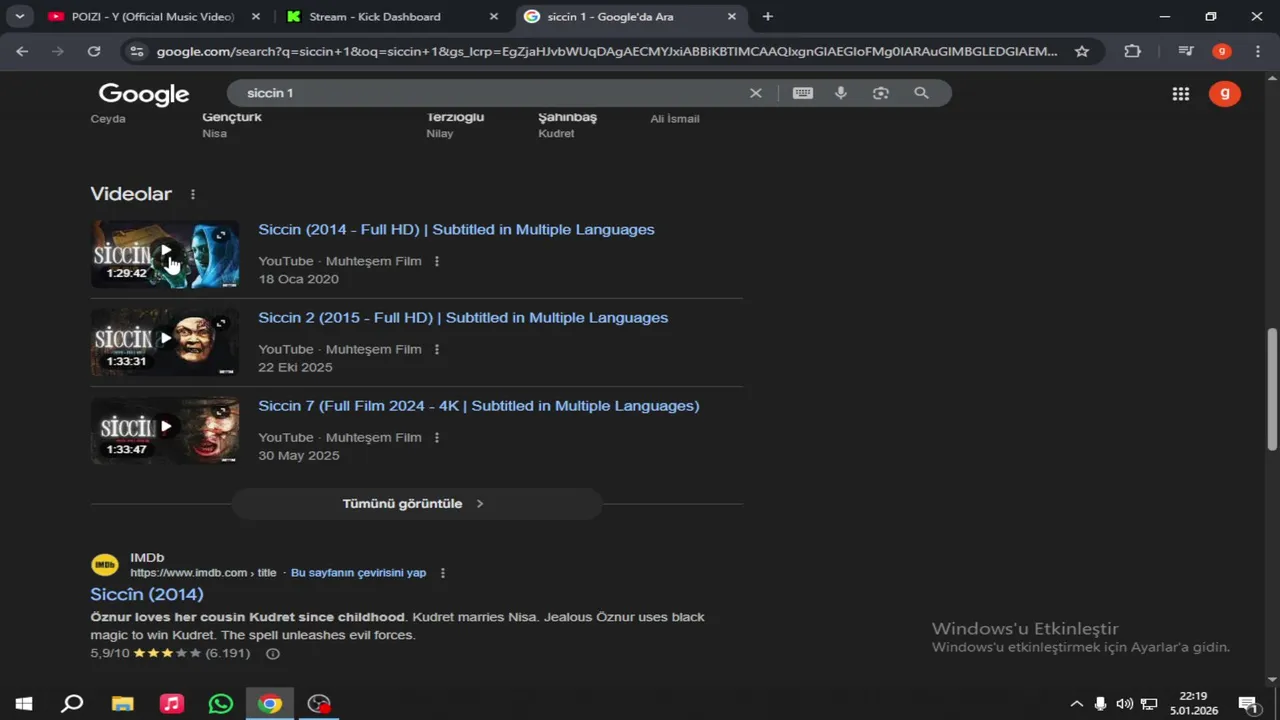Image resolution: width=1280 pixels, height=720 pixels.
Task: Open the music app in taskbar
Action: [x=172, y=704]
